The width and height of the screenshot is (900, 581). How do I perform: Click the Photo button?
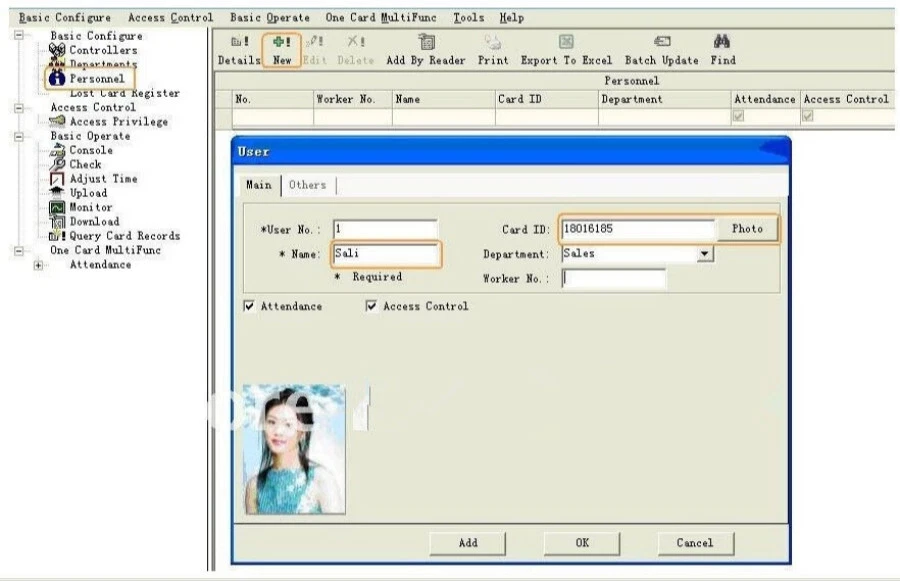point(747,229)
